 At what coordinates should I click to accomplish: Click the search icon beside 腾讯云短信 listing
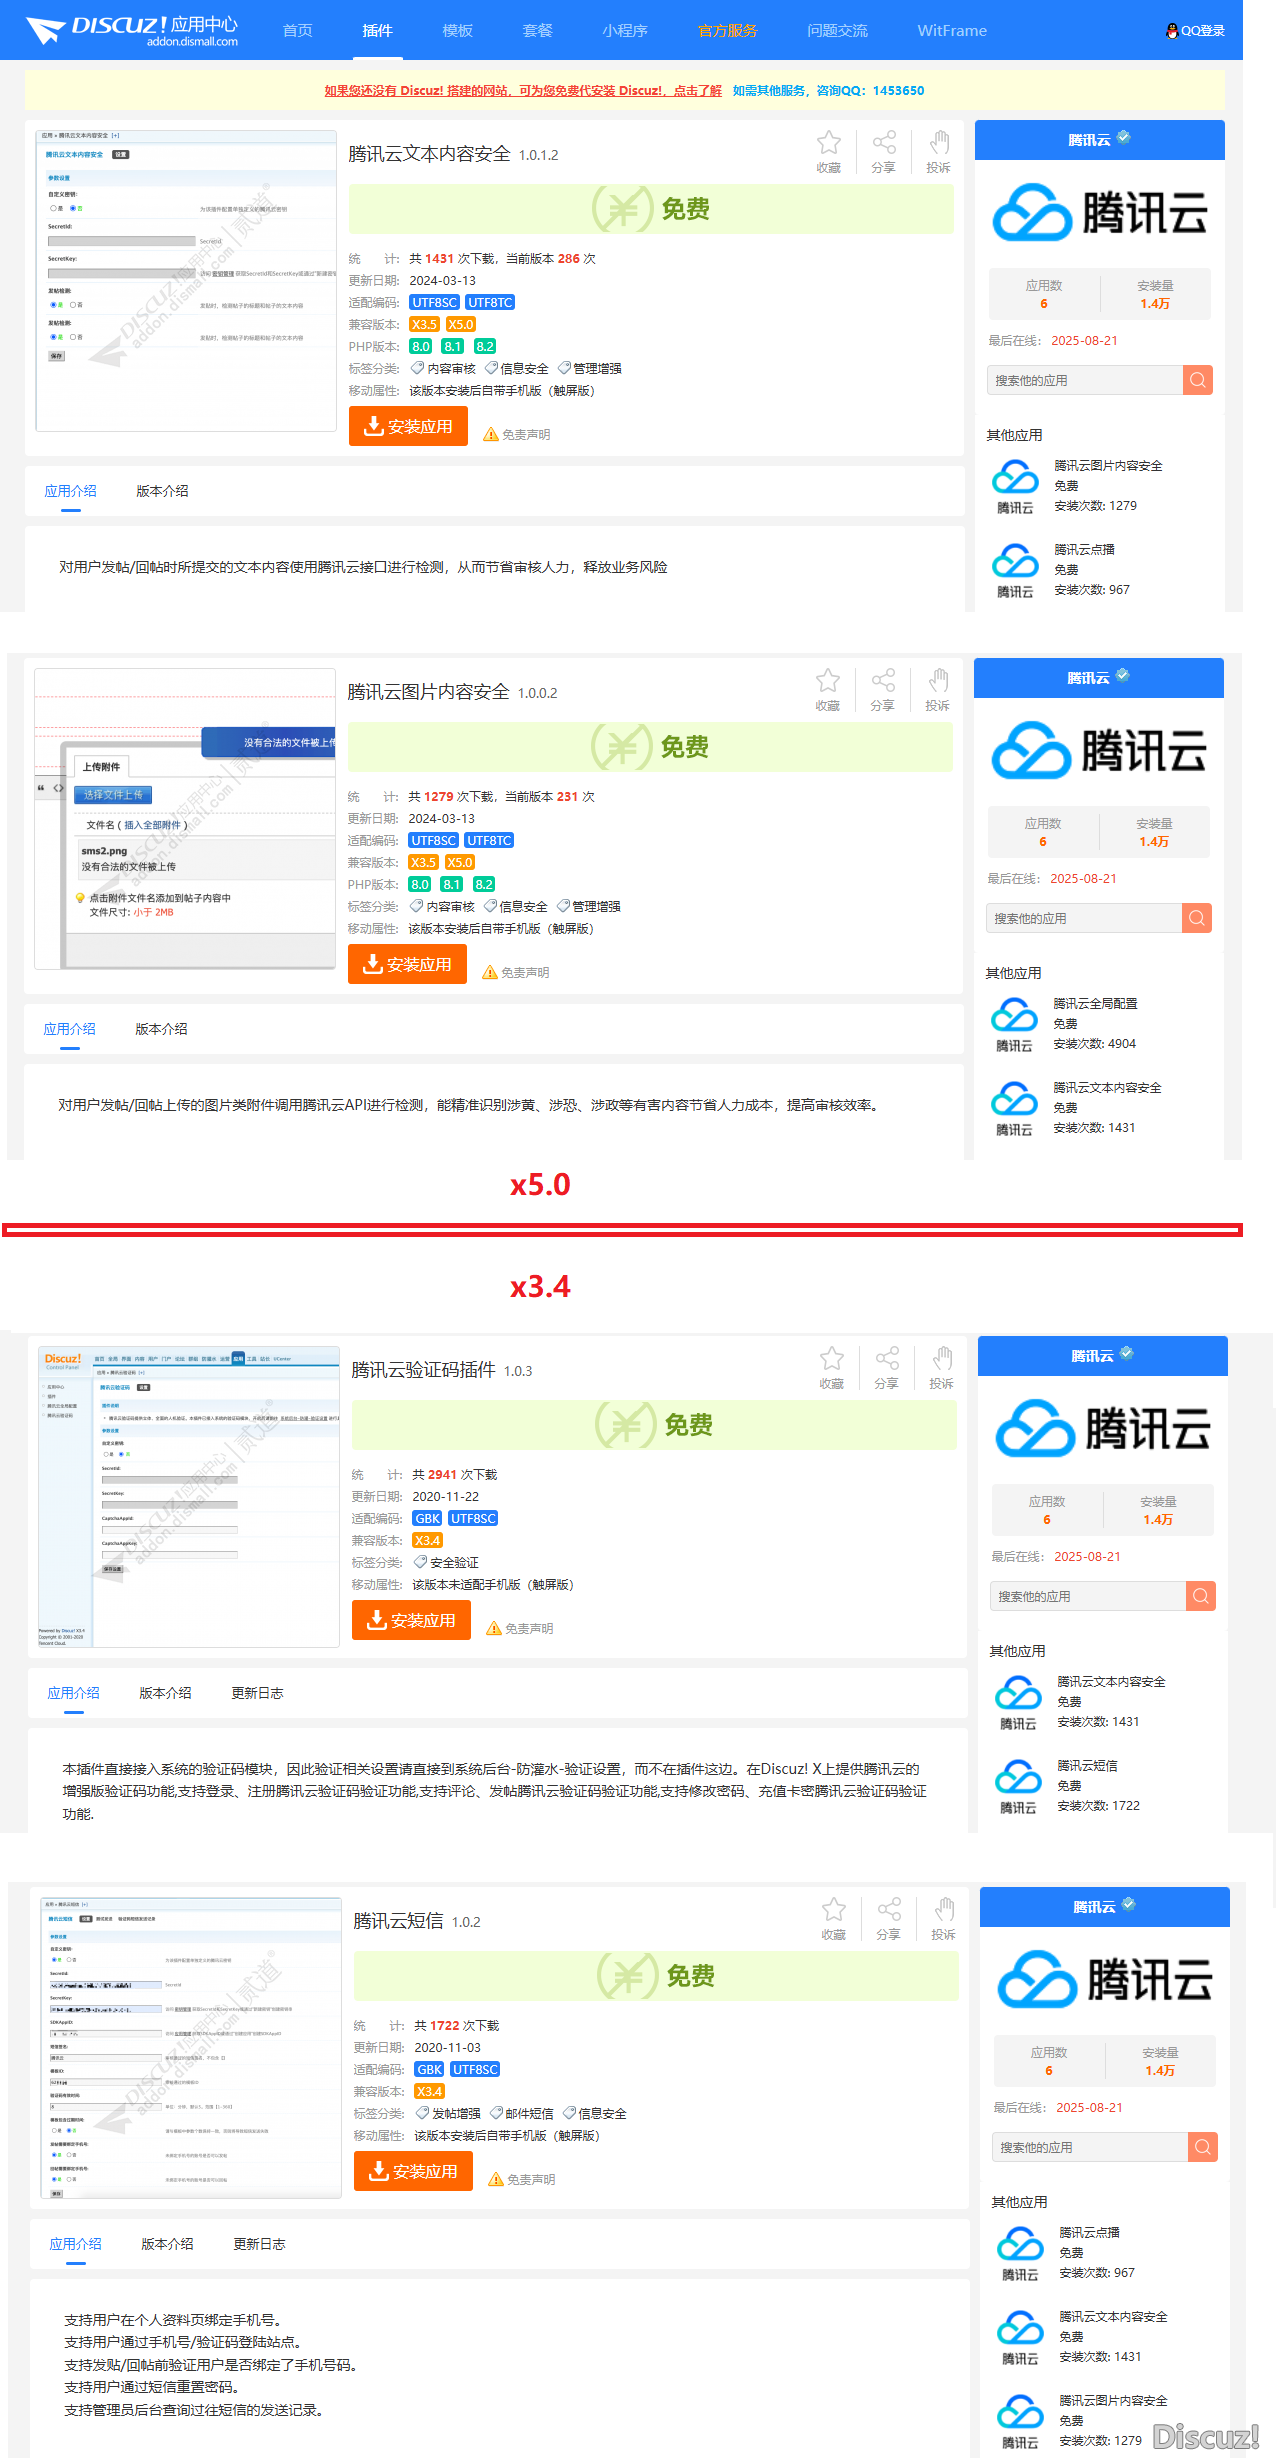[x=1203, y=2147]
